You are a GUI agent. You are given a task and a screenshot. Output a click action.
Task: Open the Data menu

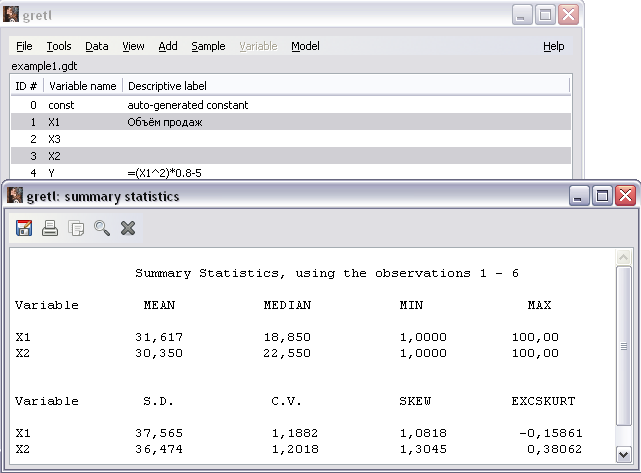coord(97,46)
